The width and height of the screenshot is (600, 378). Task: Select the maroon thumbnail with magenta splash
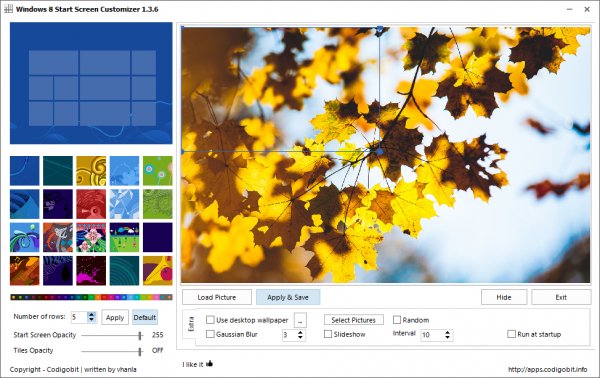pyautogui.click(x=91, y=270)
